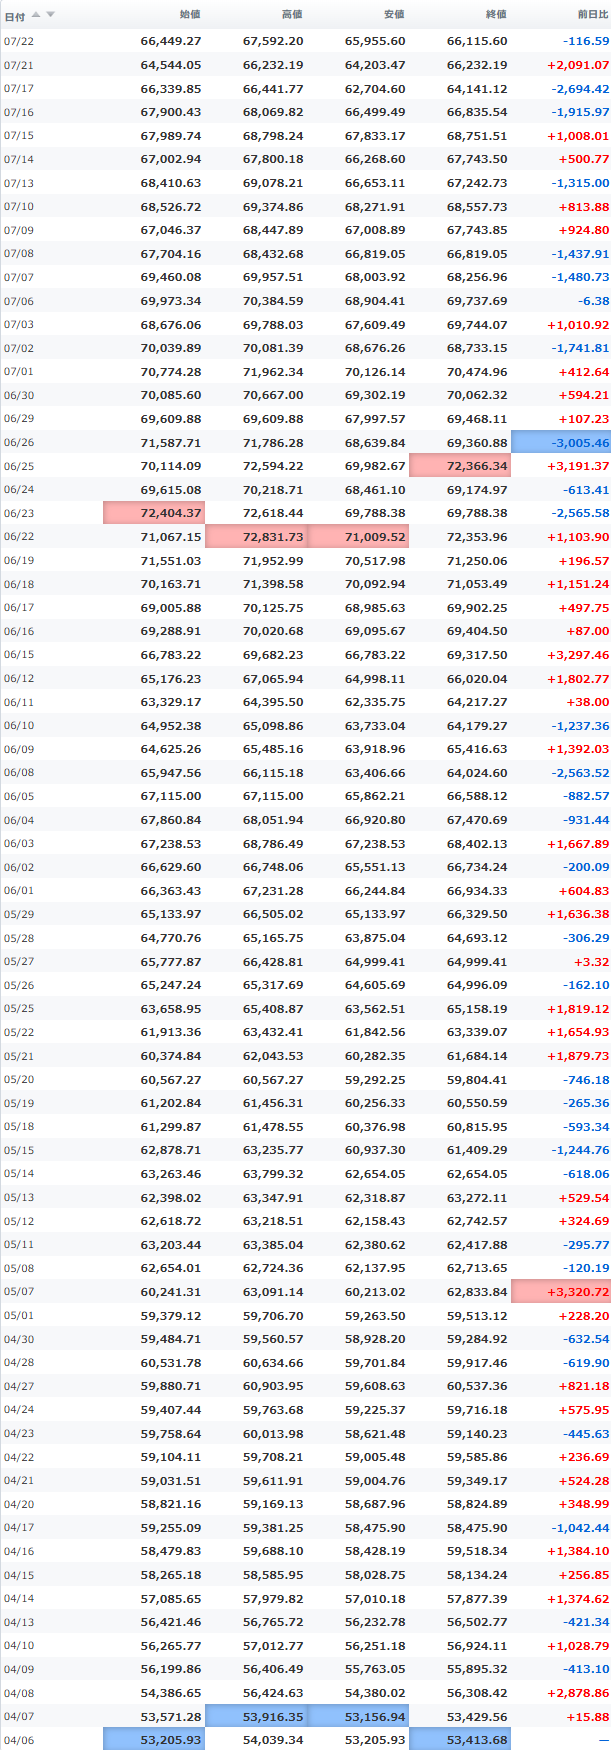Click the 高値 column header

[292, 15]
